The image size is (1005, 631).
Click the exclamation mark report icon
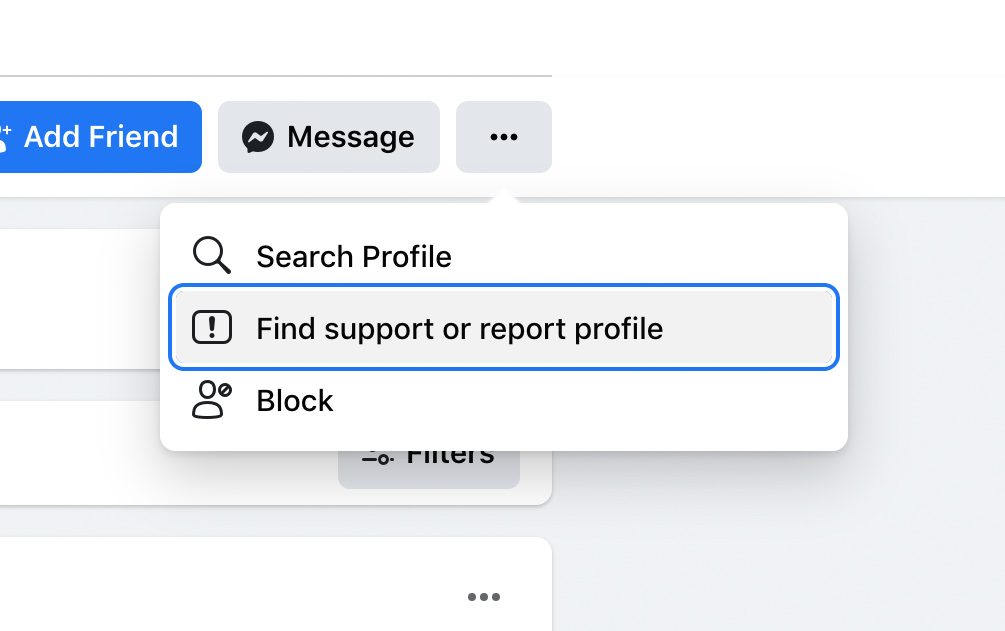pyautogui.click(x=212, y=327)
